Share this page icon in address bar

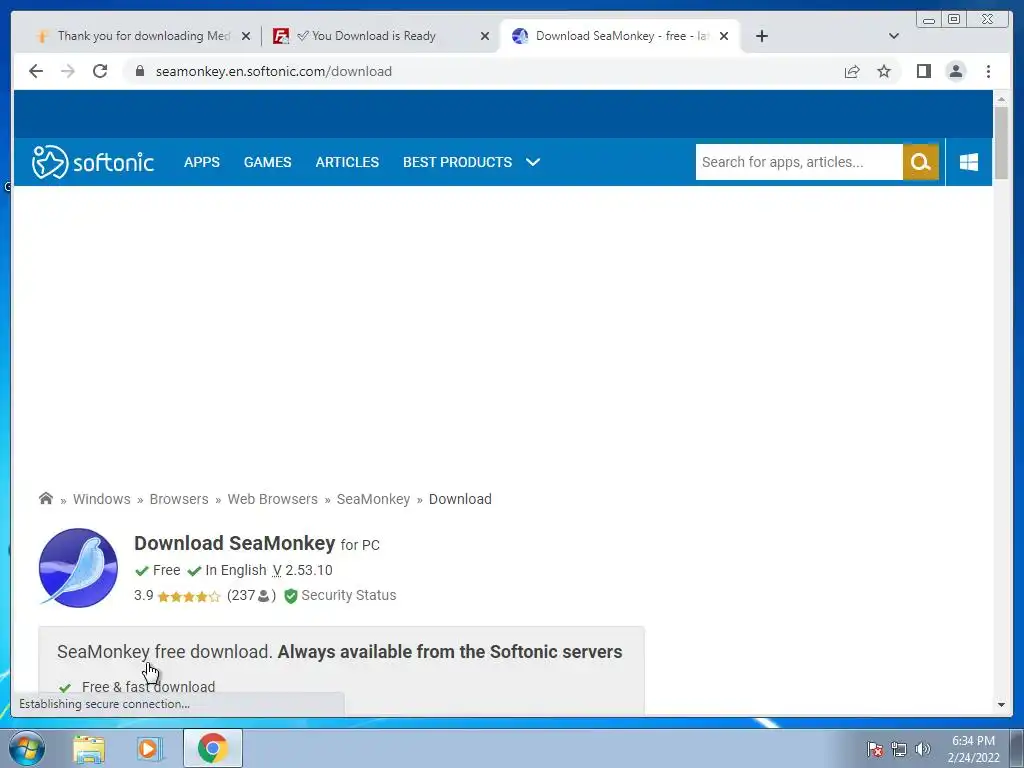(852, 71)
